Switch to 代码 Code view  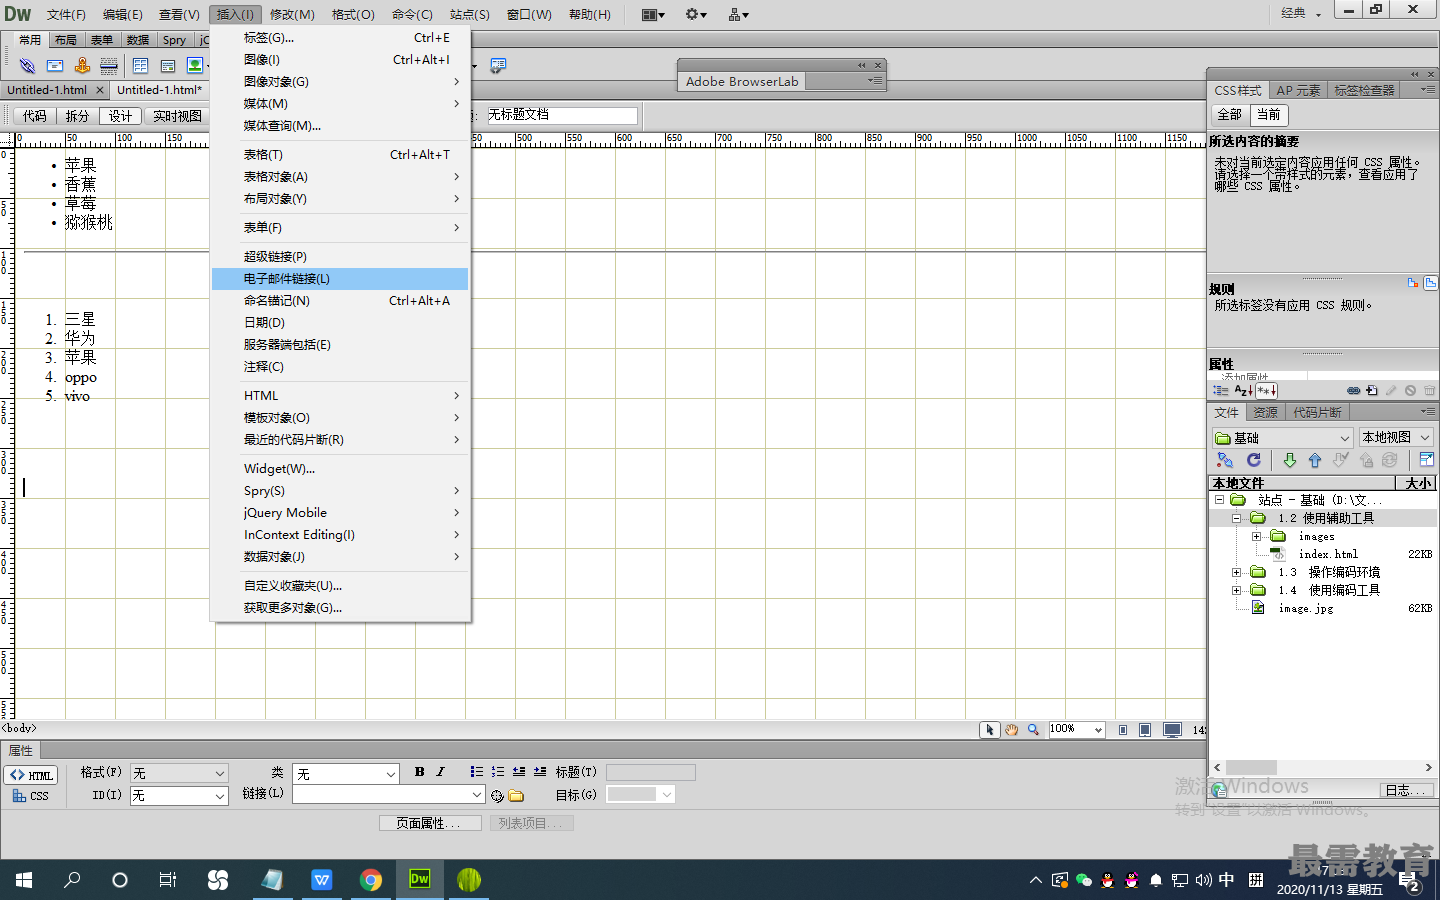pyautogui.click(x=35, y=116)
